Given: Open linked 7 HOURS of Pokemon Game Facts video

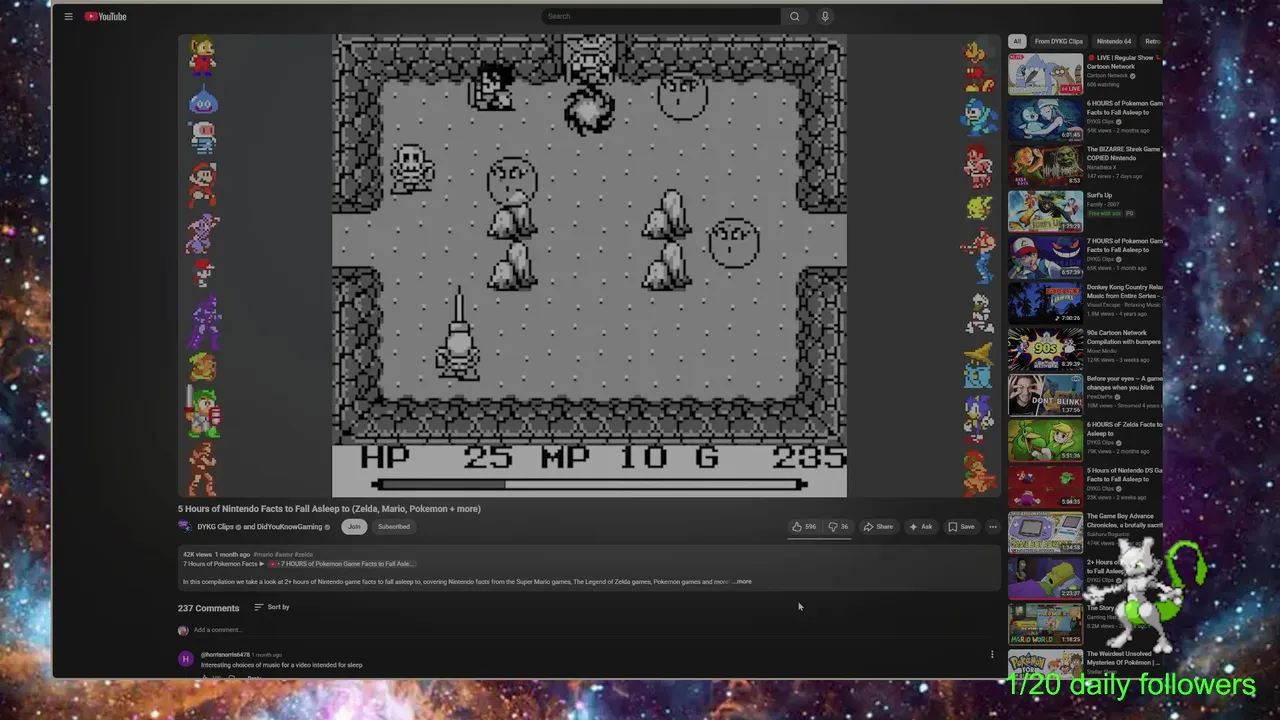Looking at the screenshot, I should click(x=340, y=564).
